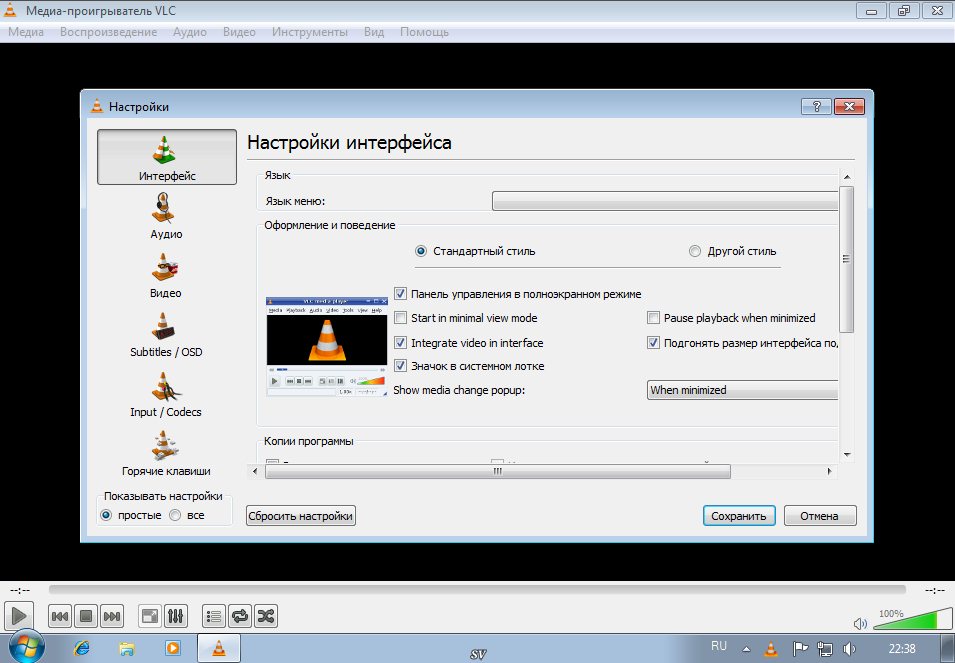This screenshot has height=663, width=955.
Task: Open extended settings equalizer icon
Action: [x=175, y=616]
